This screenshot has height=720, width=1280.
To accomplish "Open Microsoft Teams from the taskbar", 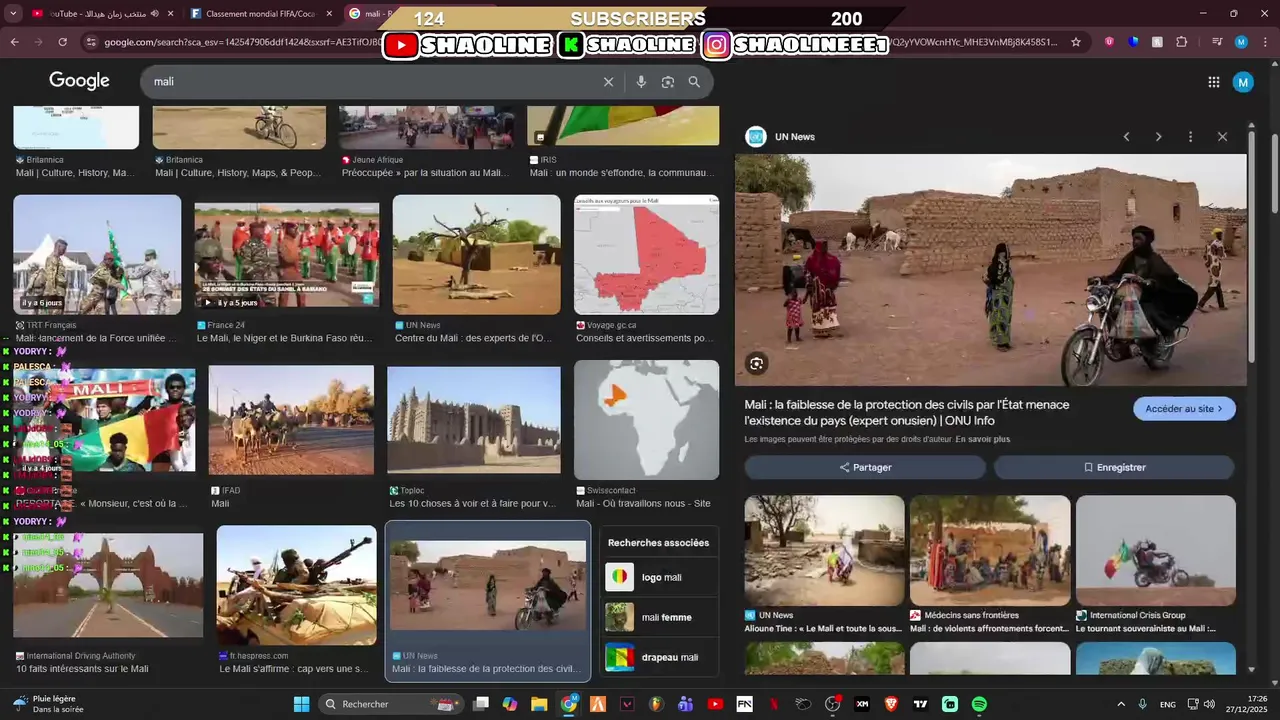I will [686, 704].
